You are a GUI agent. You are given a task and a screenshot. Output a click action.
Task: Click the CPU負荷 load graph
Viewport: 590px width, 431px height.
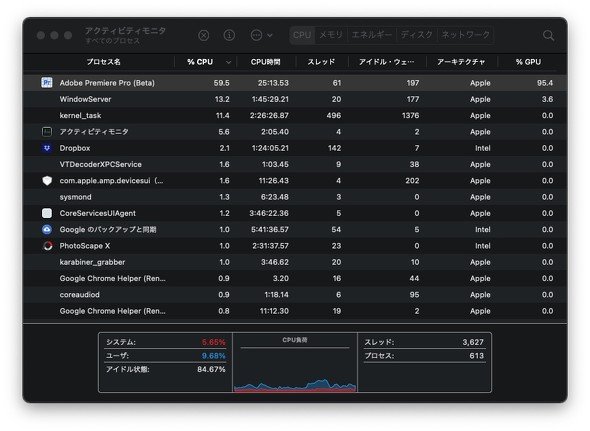[x=295, y=362]
